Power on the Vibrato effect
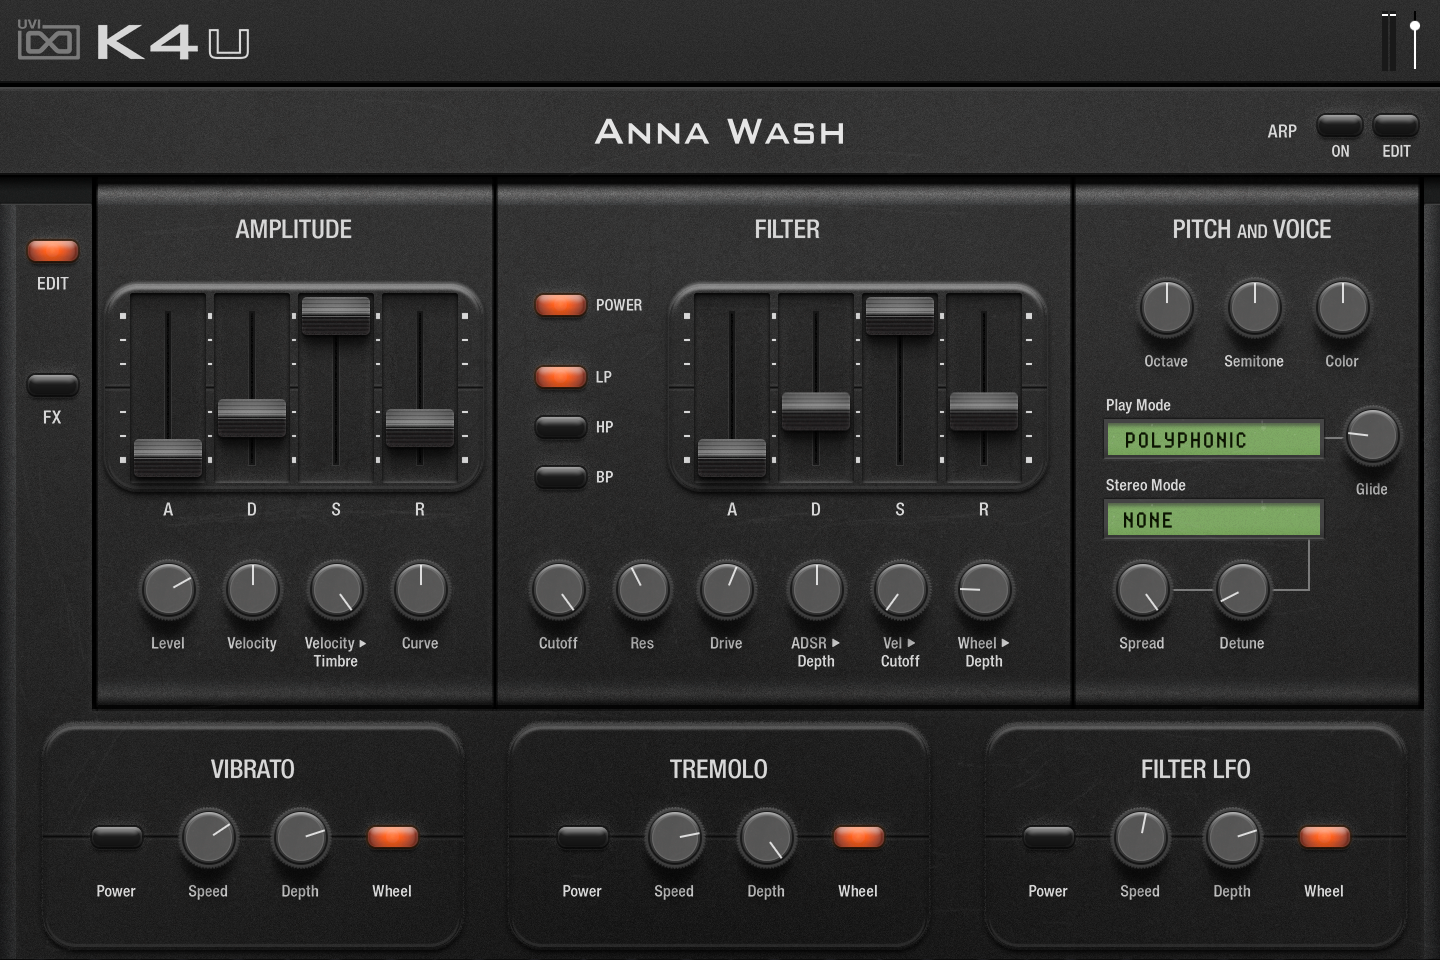The width and height of the screenshot is (1440, 960). pos(116,837)
